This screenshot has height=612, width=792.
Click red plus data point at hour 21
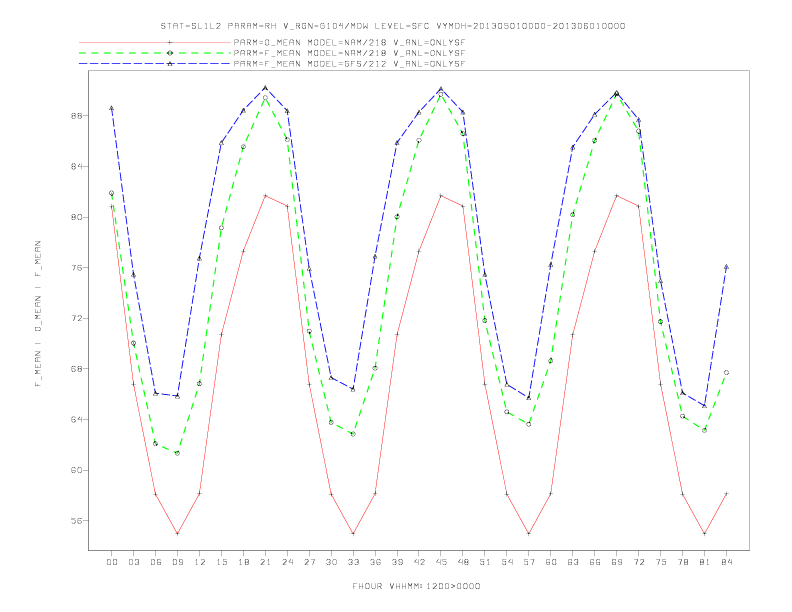[265, 195]
